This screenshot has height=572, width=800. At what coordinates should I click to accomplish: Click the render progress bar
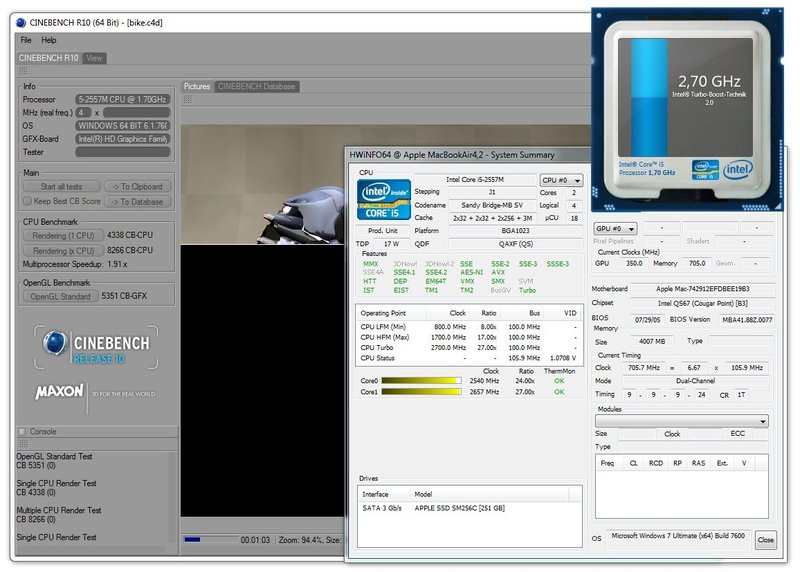tap(210, 539)
